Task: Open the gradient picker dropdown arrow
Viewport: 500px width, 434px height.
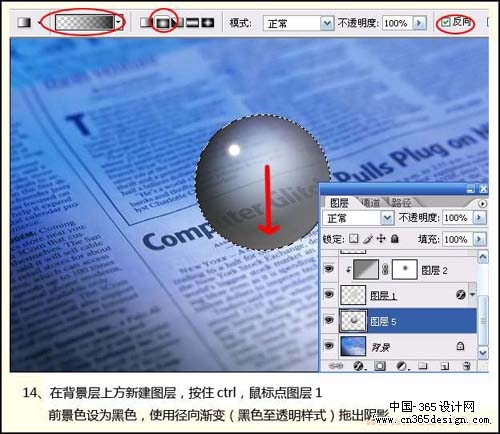Action: (118, 22)
